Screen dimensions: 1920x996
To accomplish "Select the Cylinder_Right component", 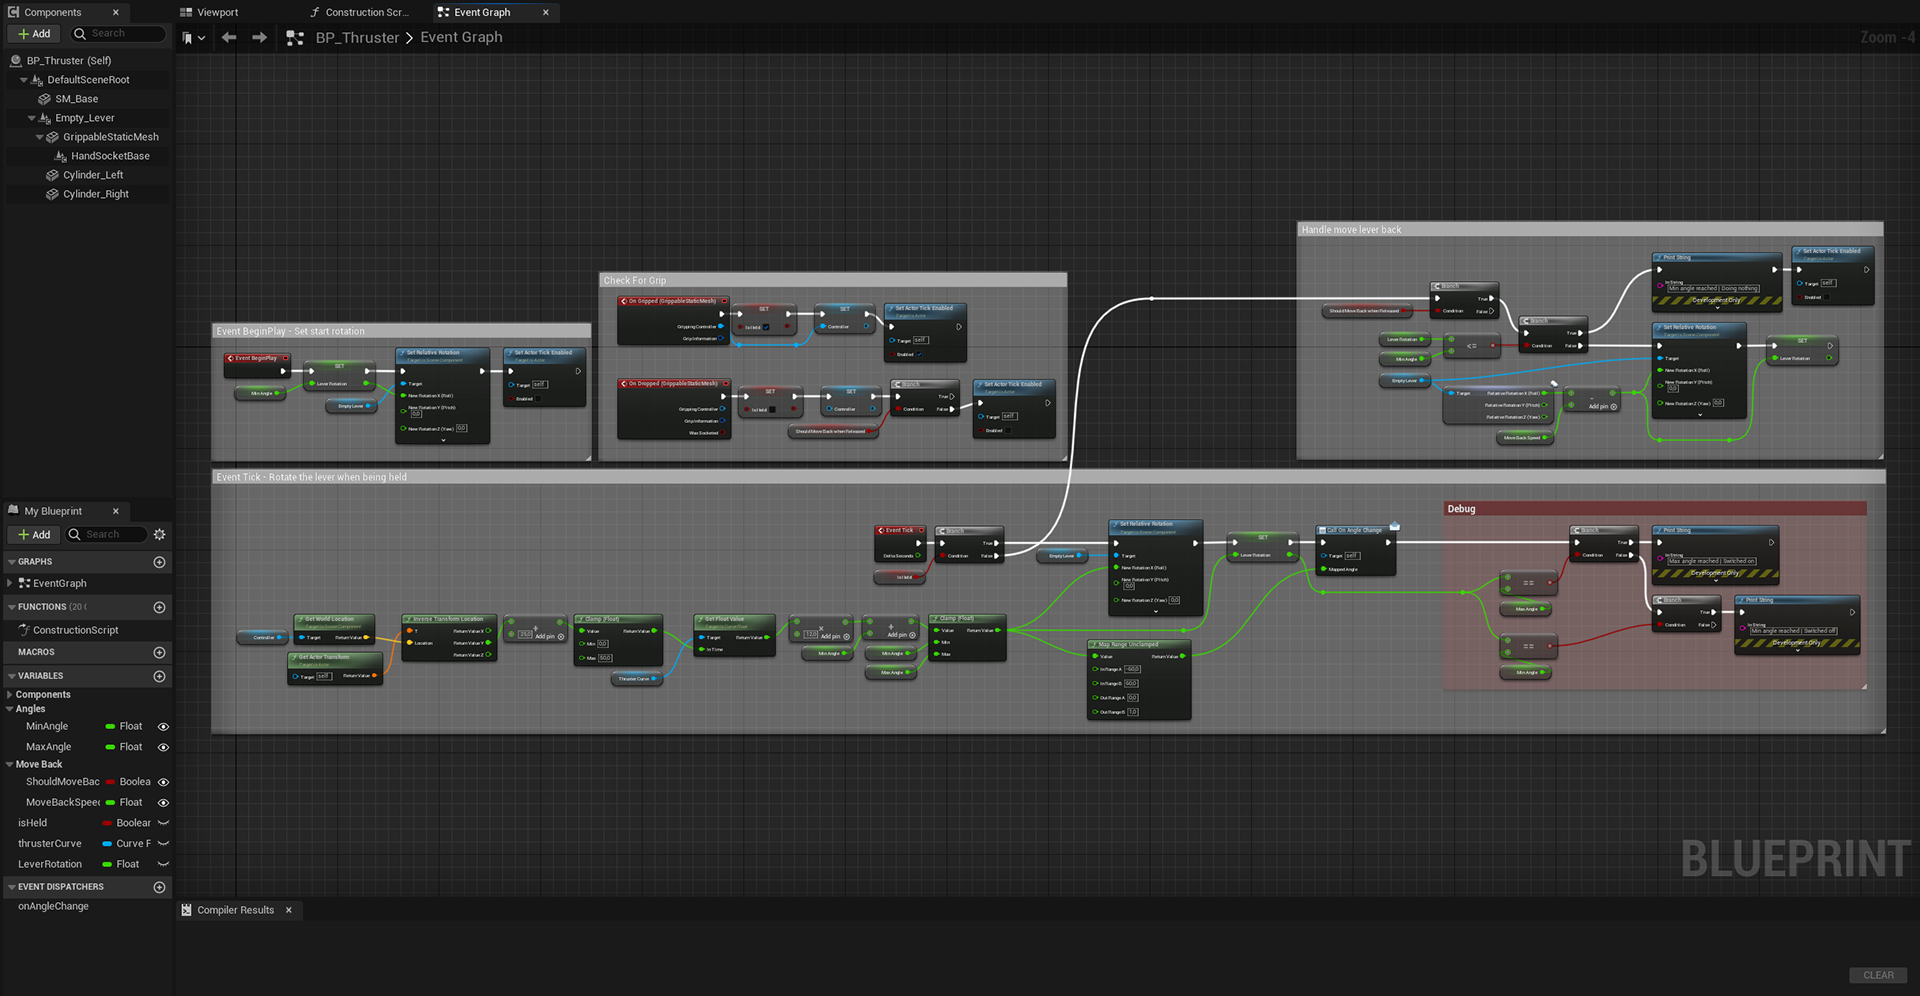I will tap(95, 194).
